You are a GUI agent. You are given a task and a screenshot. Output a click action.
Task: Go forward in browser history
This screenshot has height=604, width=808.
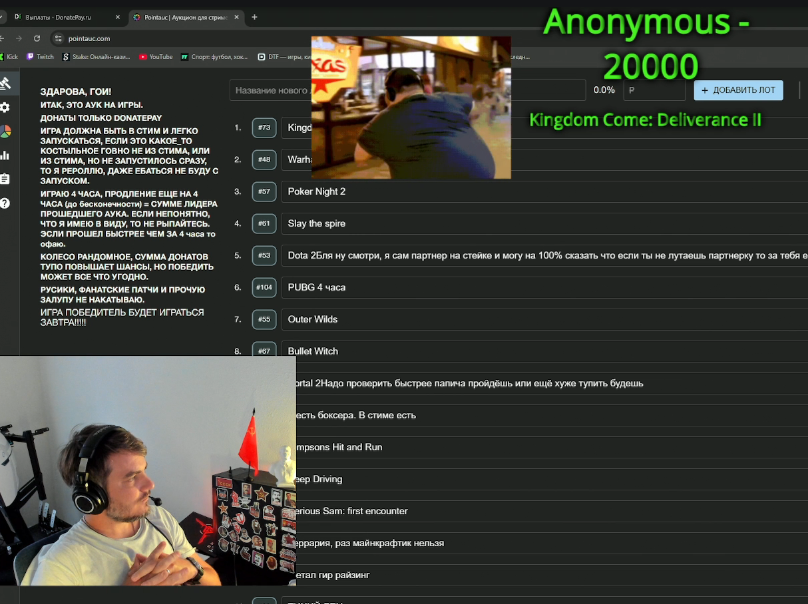pyautogui.click(x=19, y=39)
